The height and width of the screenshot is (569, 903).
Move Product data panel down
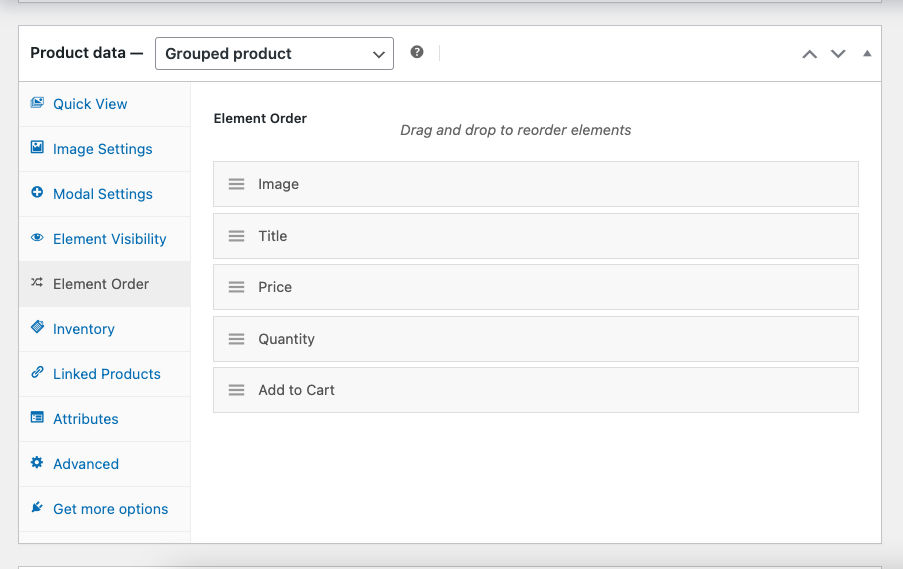pos(838,54)
